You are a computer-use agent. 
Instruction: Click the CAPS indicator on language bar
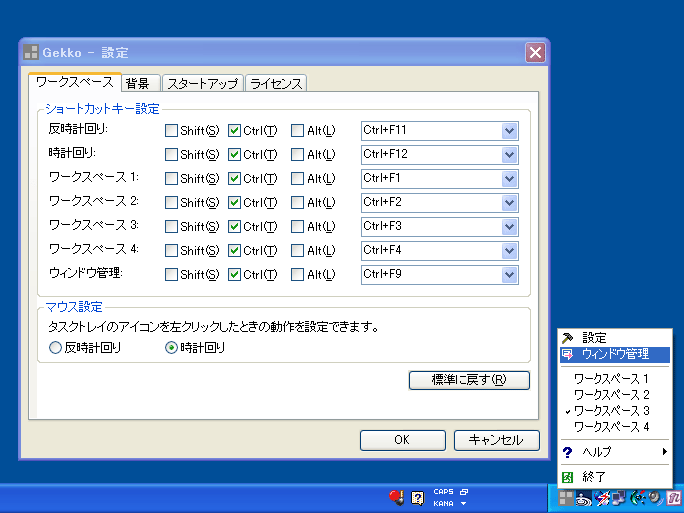coord(443,492)
